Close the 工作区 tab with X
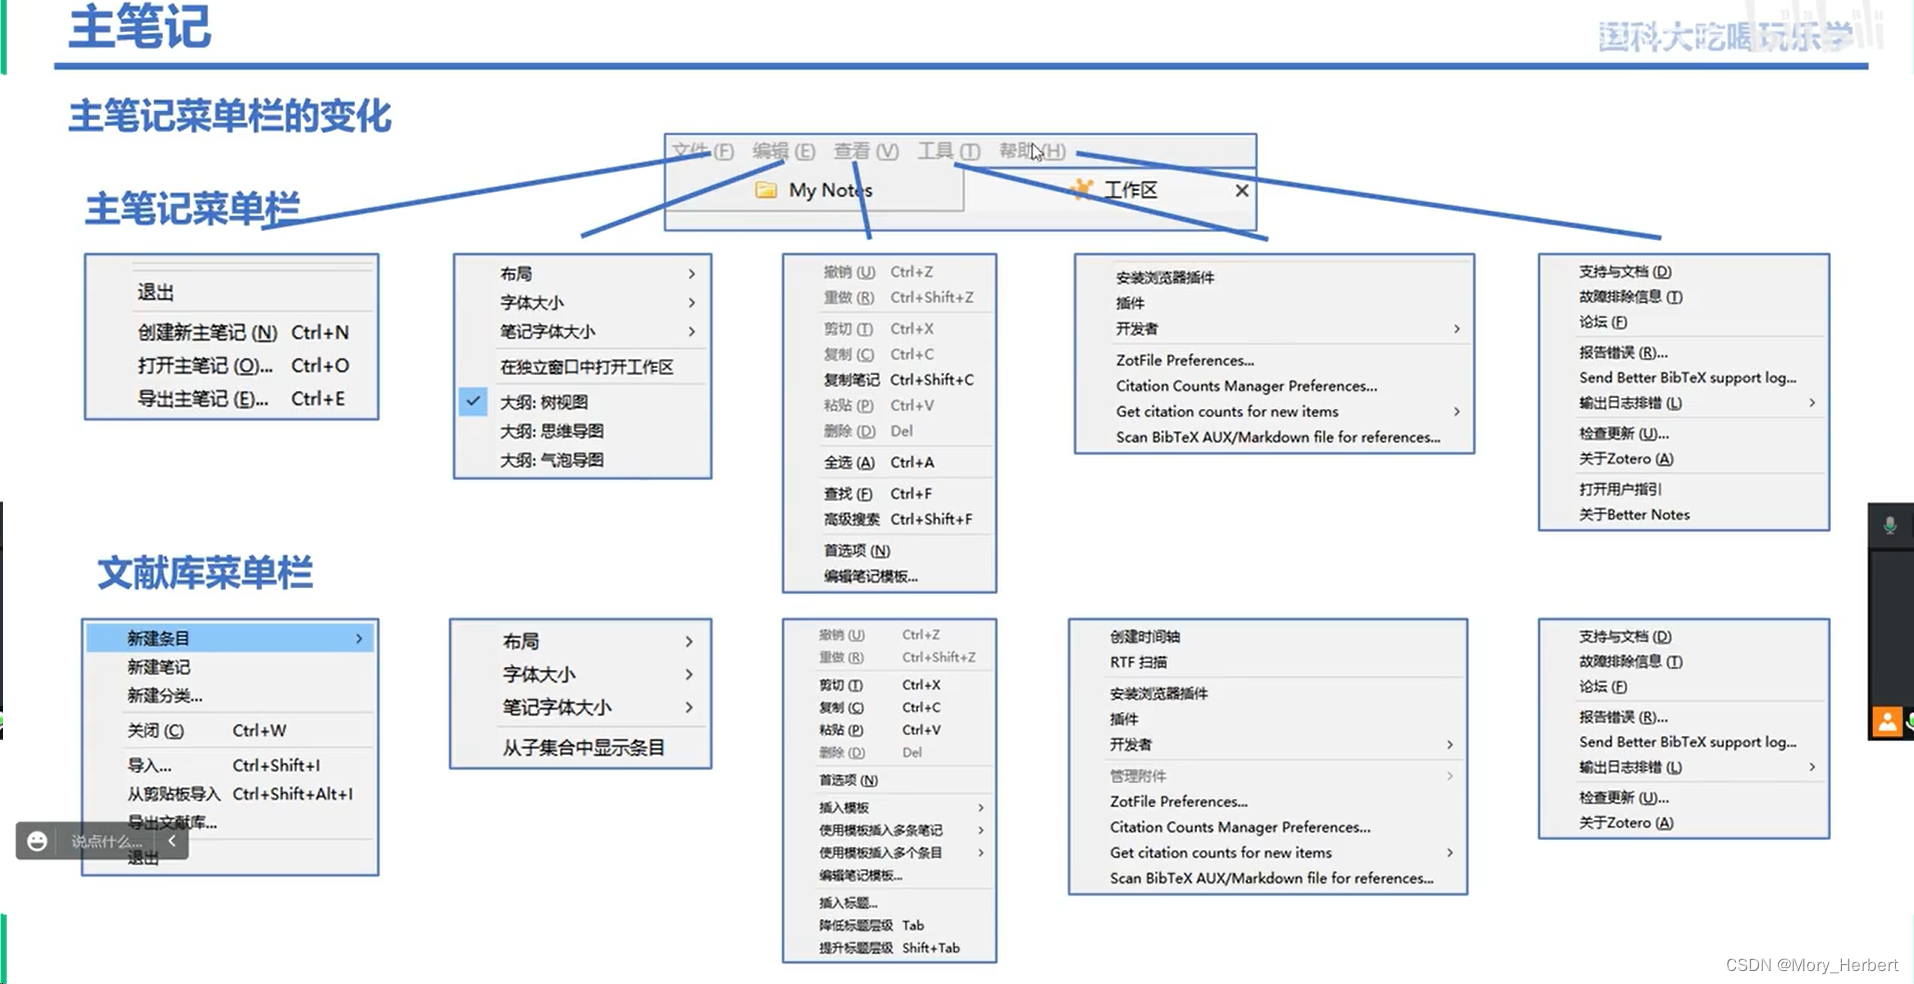This screenshot has height=984, width=1914. tap(1242, 190)
